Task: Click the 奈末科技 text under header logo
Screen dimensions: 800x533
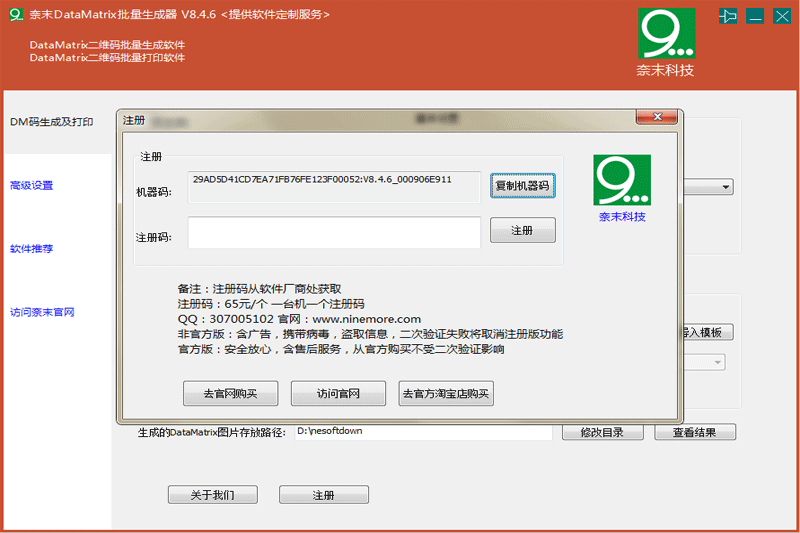Action: pos(665,70)
